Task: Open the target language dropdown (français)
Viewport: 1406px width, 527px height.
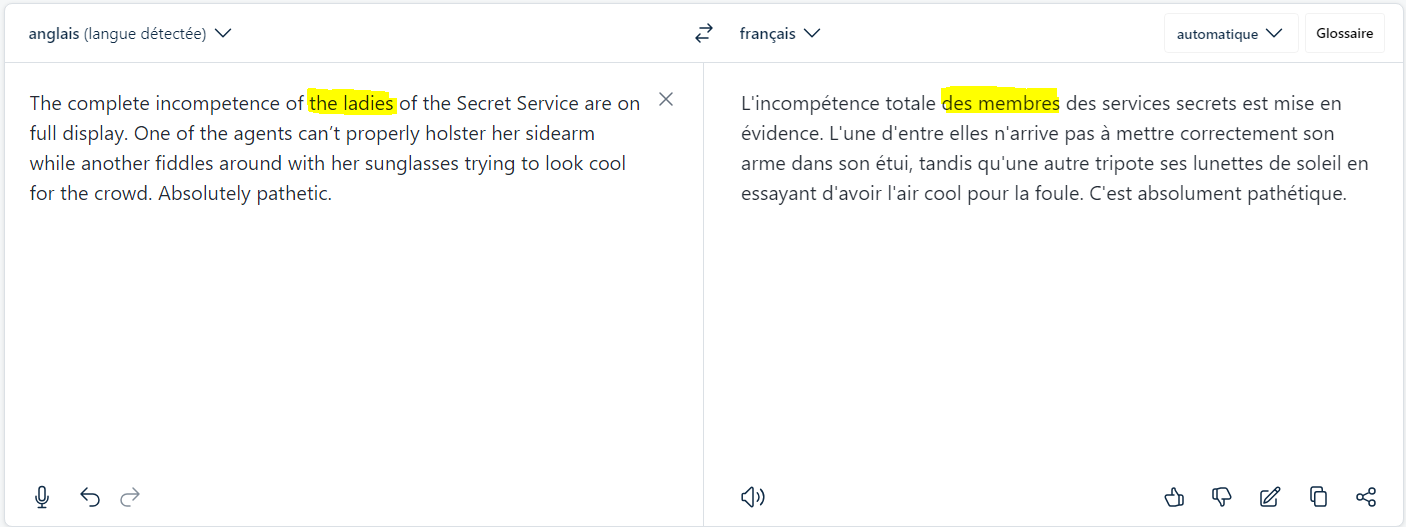Action: [780, 33]
